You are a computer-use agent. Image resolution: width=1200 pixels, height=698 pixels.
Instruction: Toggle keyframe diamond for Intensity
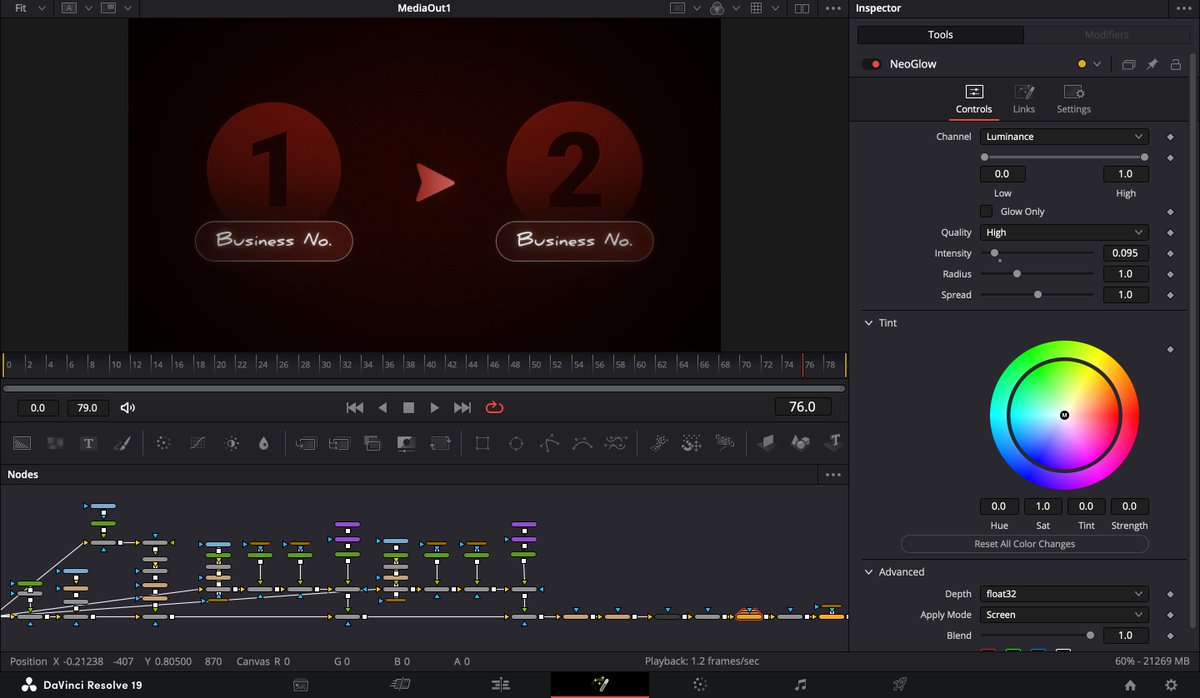pyautogui.click(x=1170, y=253)
